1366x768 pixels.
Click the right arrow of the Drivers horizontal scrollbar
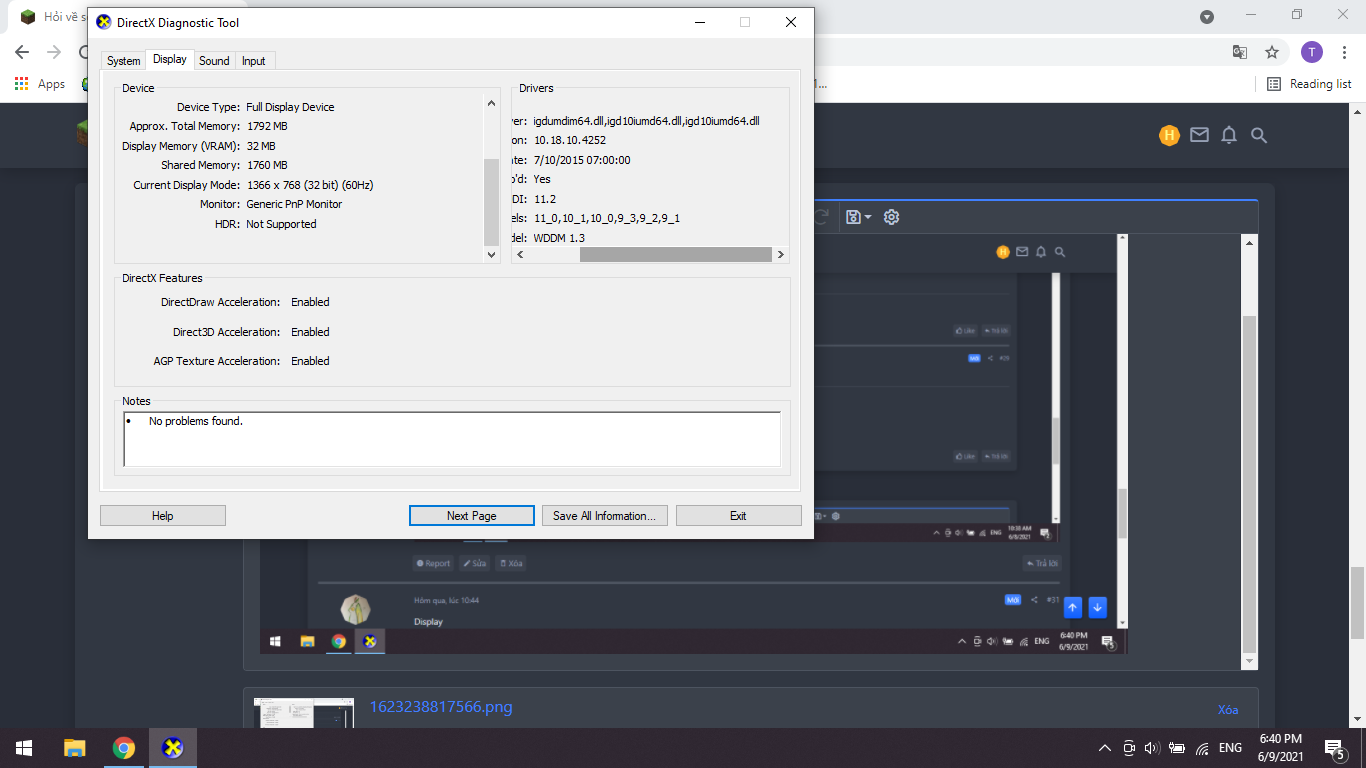781,255
